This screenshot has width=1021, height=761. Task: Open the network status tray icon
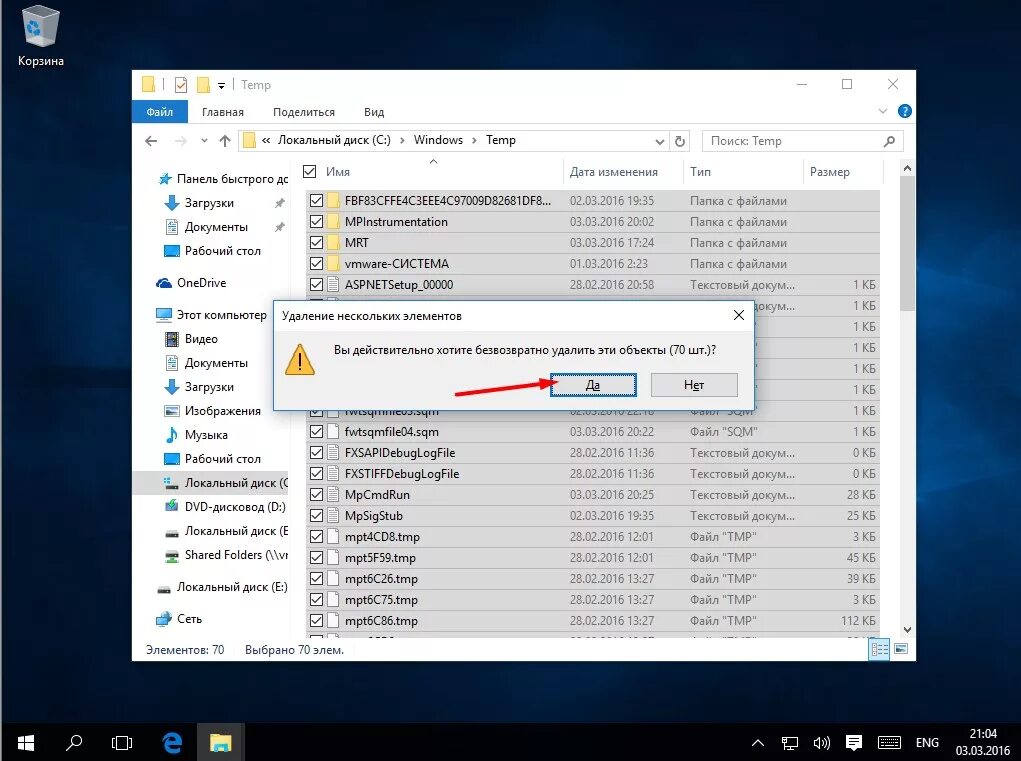[790, 743]
